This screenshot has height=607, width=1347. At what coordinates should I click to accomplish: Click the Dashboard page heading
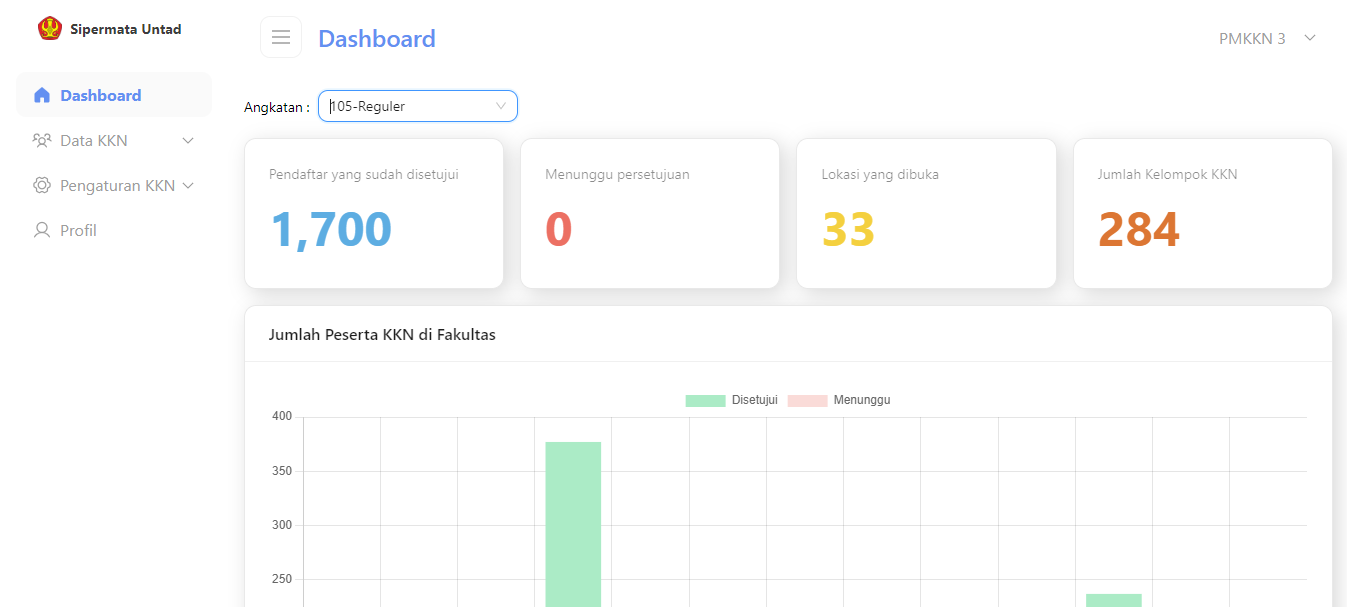click(x=377, y=39)
